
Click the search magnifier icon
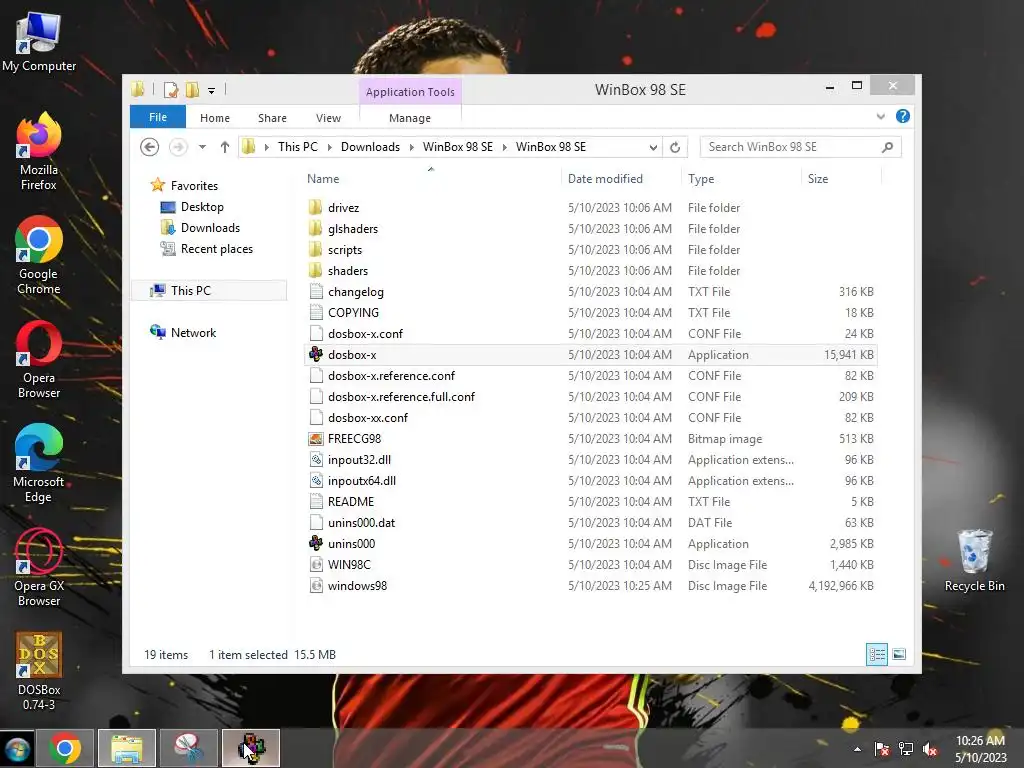pos(887,147)
